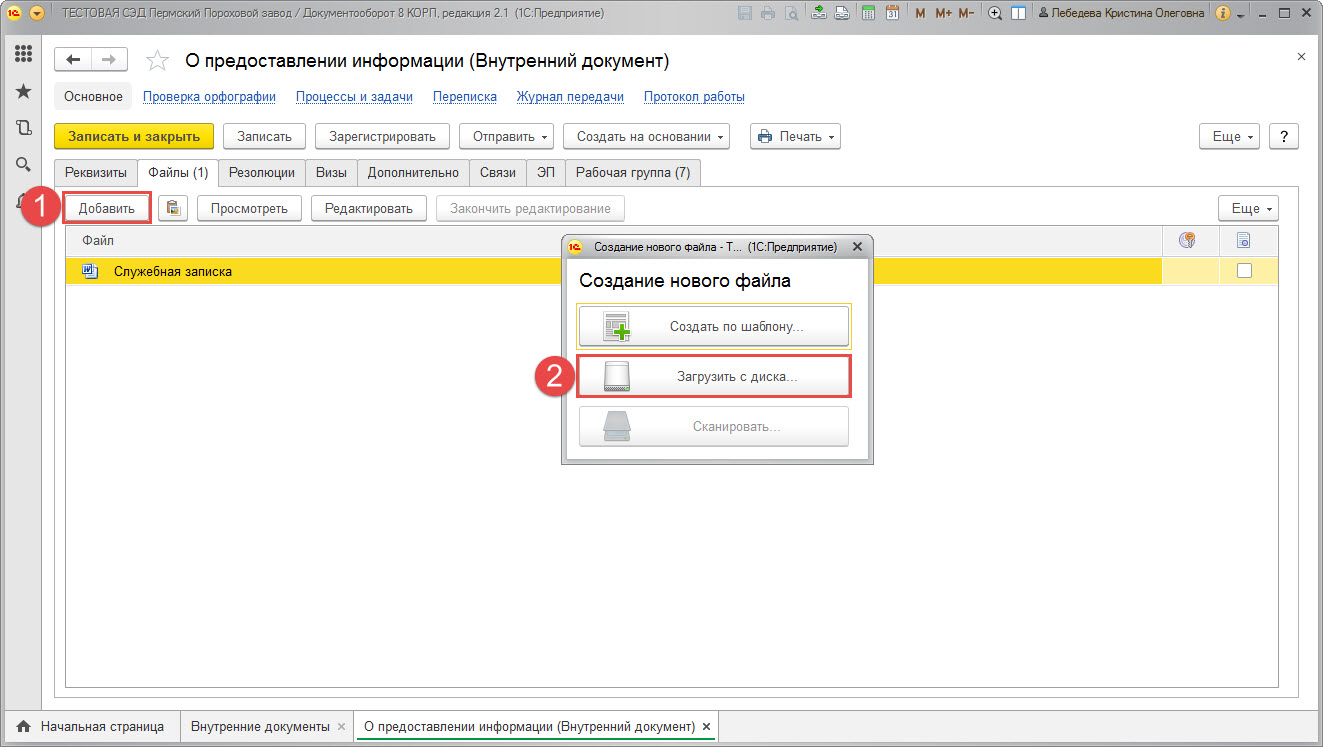The width and height of the screenshot is (1323, 747).
Task: Switch to the Дополнительно tab
Action: click(x=413, y=172)
